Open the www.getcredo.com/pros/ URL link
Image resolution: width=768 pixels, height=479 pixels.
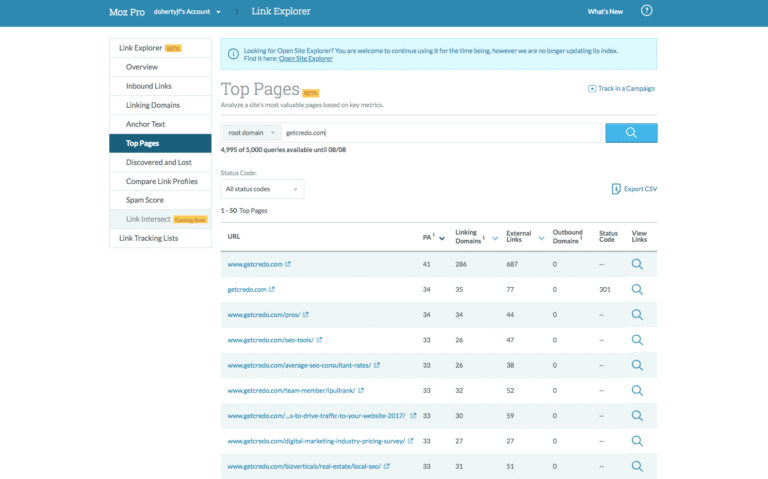[x=264, y=315]
